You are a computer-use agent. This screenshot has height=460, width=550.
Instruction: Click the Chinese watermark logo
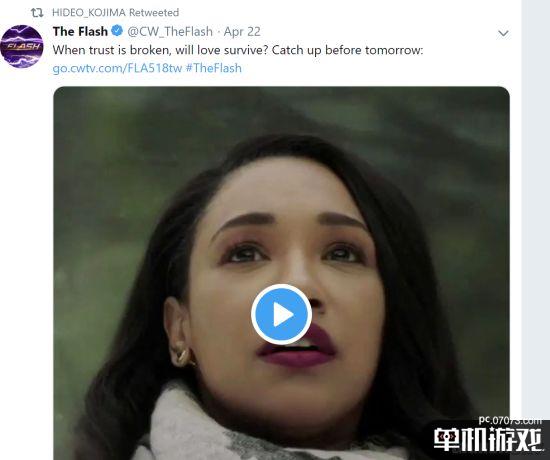(x=488, y=439)
